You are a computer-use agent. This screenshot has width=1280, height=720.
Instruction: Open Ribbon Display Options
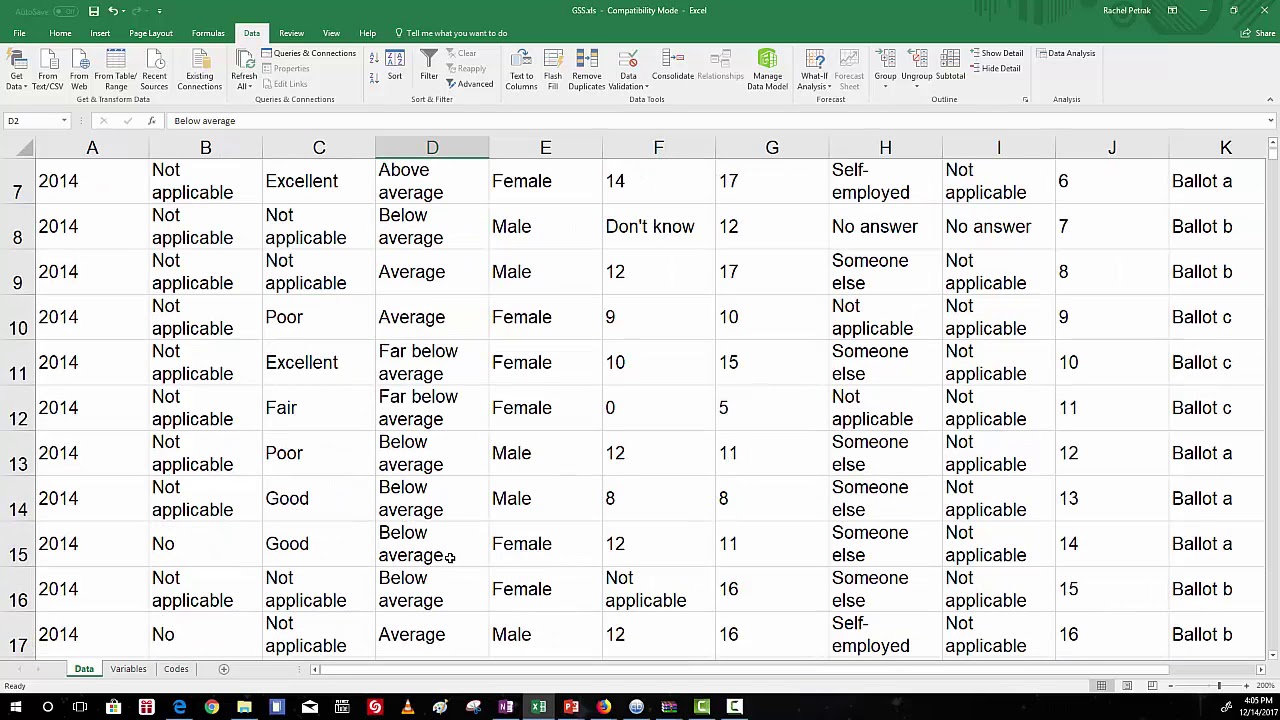point(1172,11)
